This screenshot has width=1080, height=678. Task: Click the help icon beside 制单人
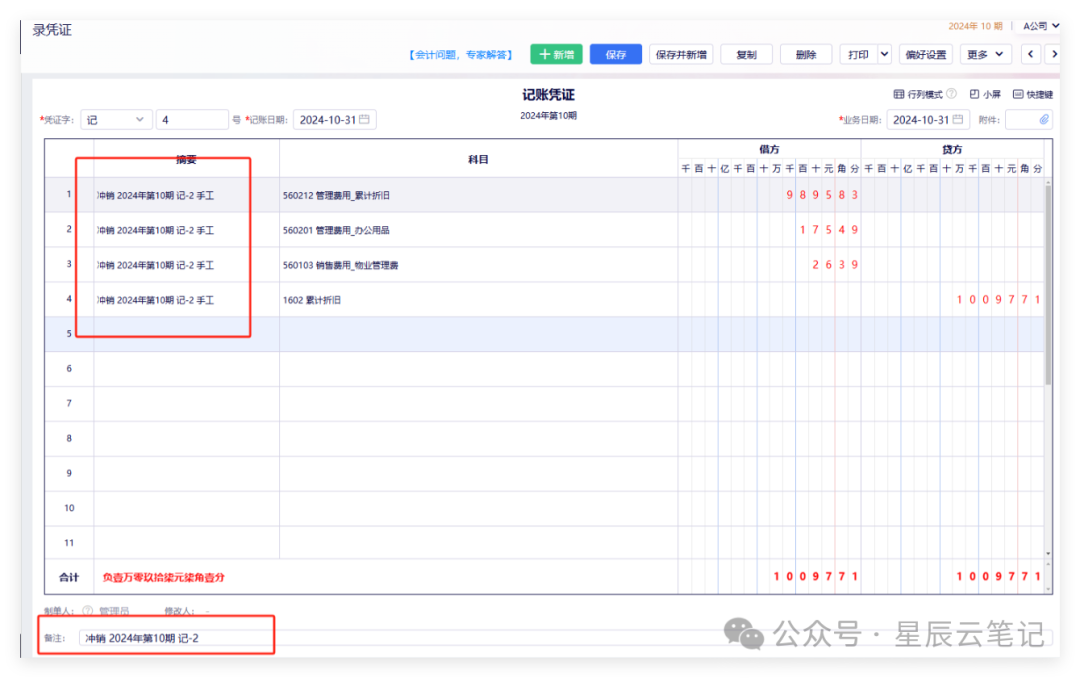pos(87,610)
